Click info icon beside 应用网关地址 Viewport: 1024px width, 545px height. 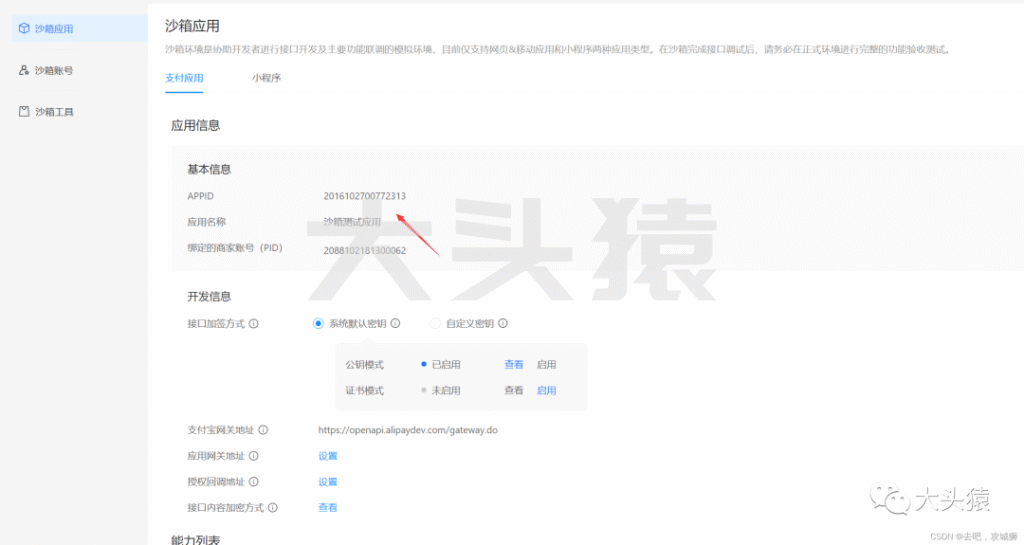click(254, 456)
